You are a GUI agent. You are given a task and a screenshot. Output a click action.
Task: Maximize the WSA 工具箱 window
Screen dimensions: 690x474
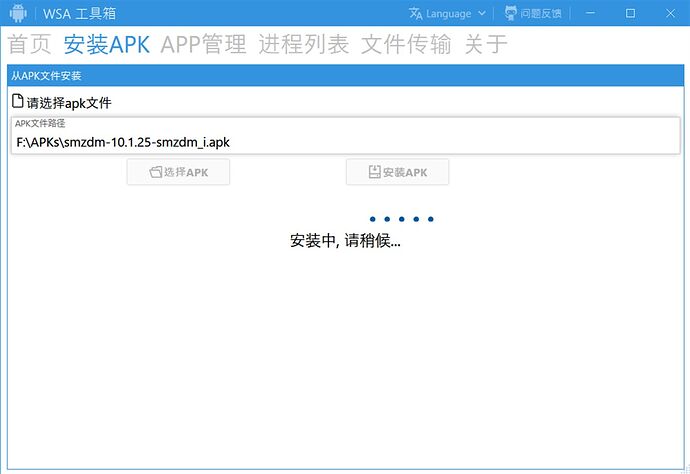click(630, 13)
